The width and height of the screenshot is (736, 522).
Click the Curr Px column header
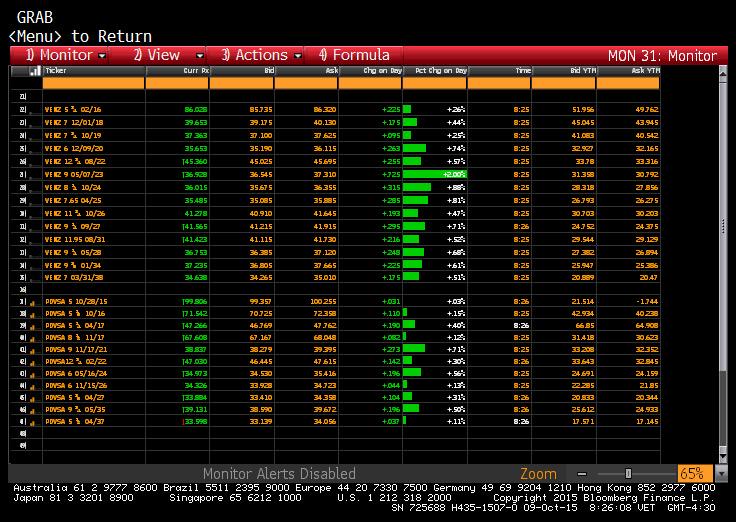click(x=177, y=71)
